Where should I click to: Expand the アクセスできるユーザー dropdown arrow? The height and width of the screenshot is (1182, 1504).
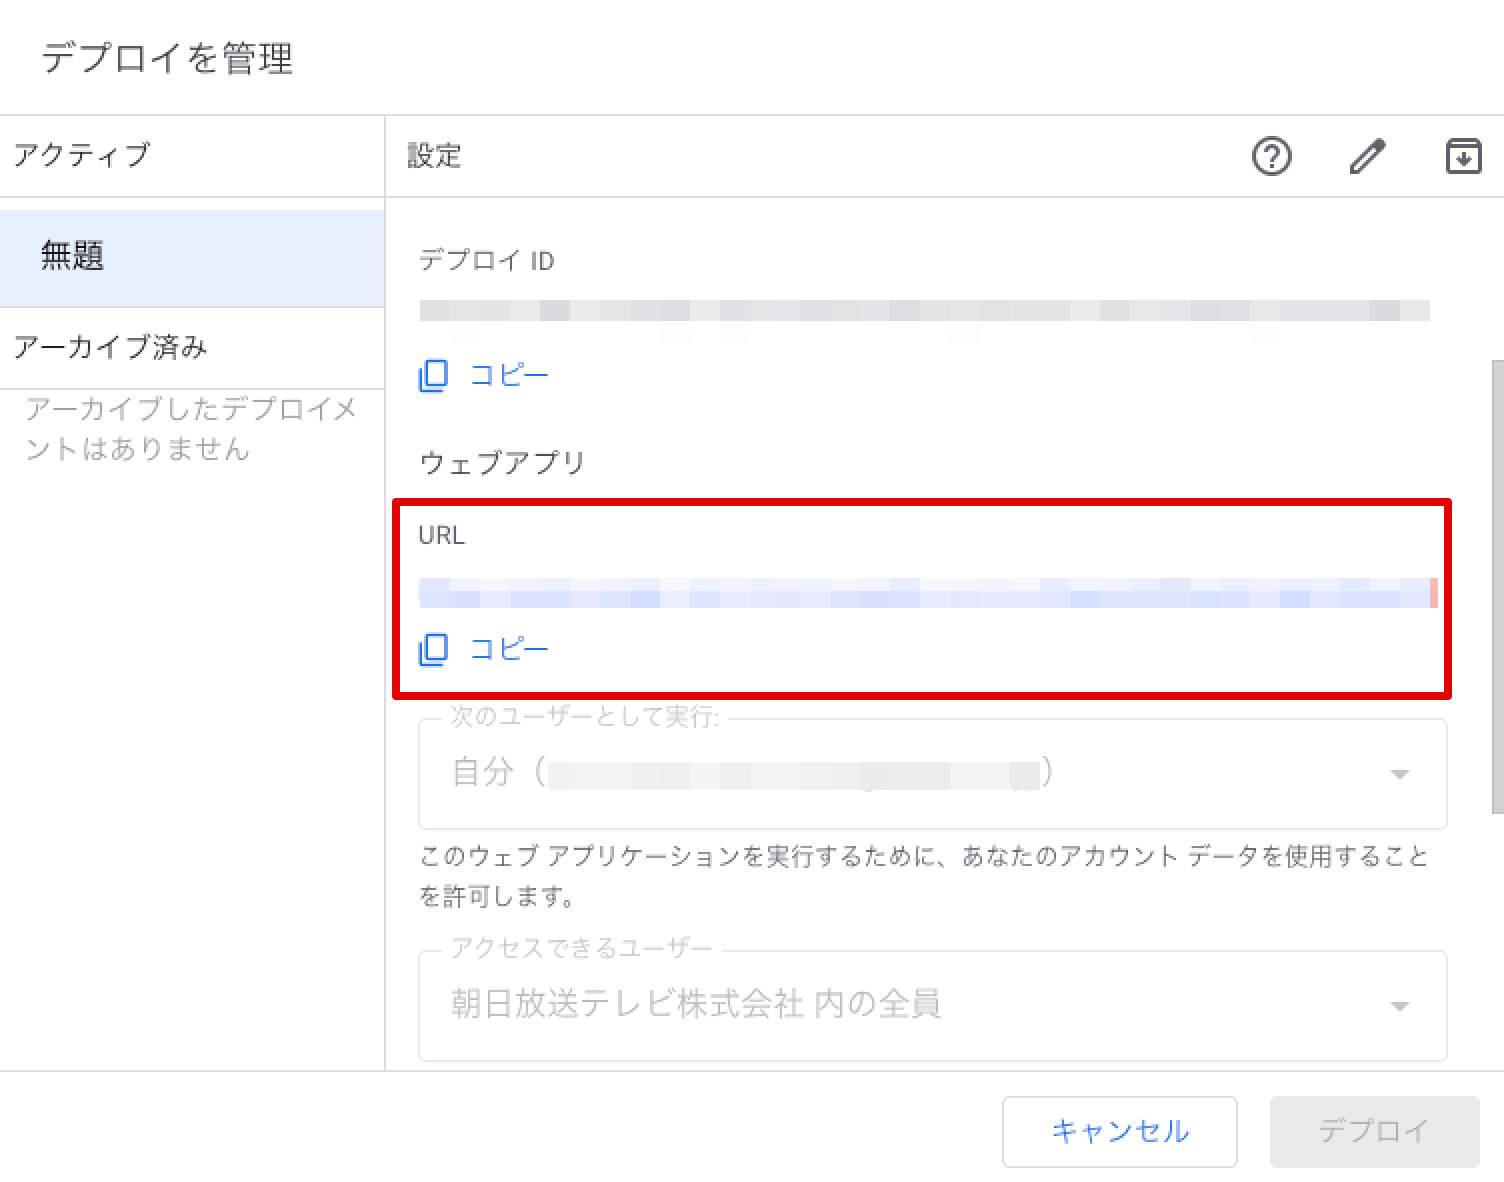click(1400, 1006)
